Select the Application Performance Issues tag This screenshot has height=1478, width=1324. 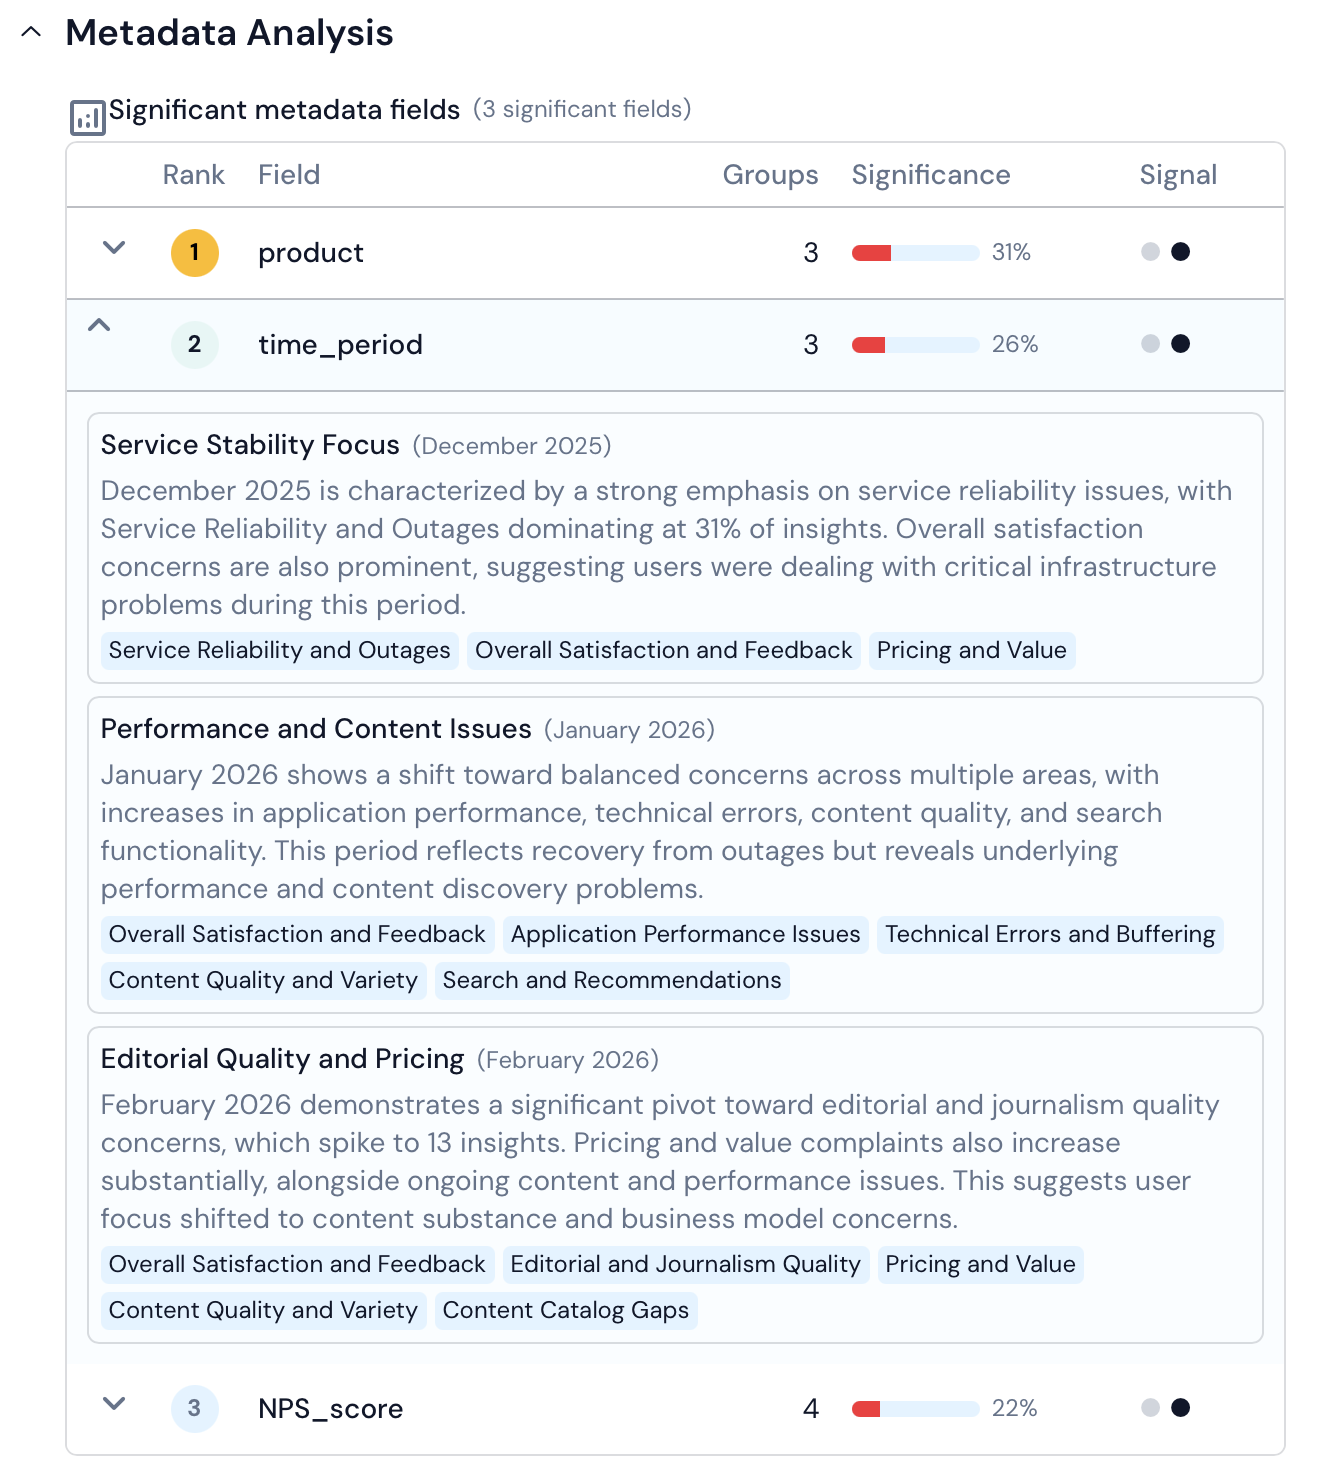[x=685, y=935]
